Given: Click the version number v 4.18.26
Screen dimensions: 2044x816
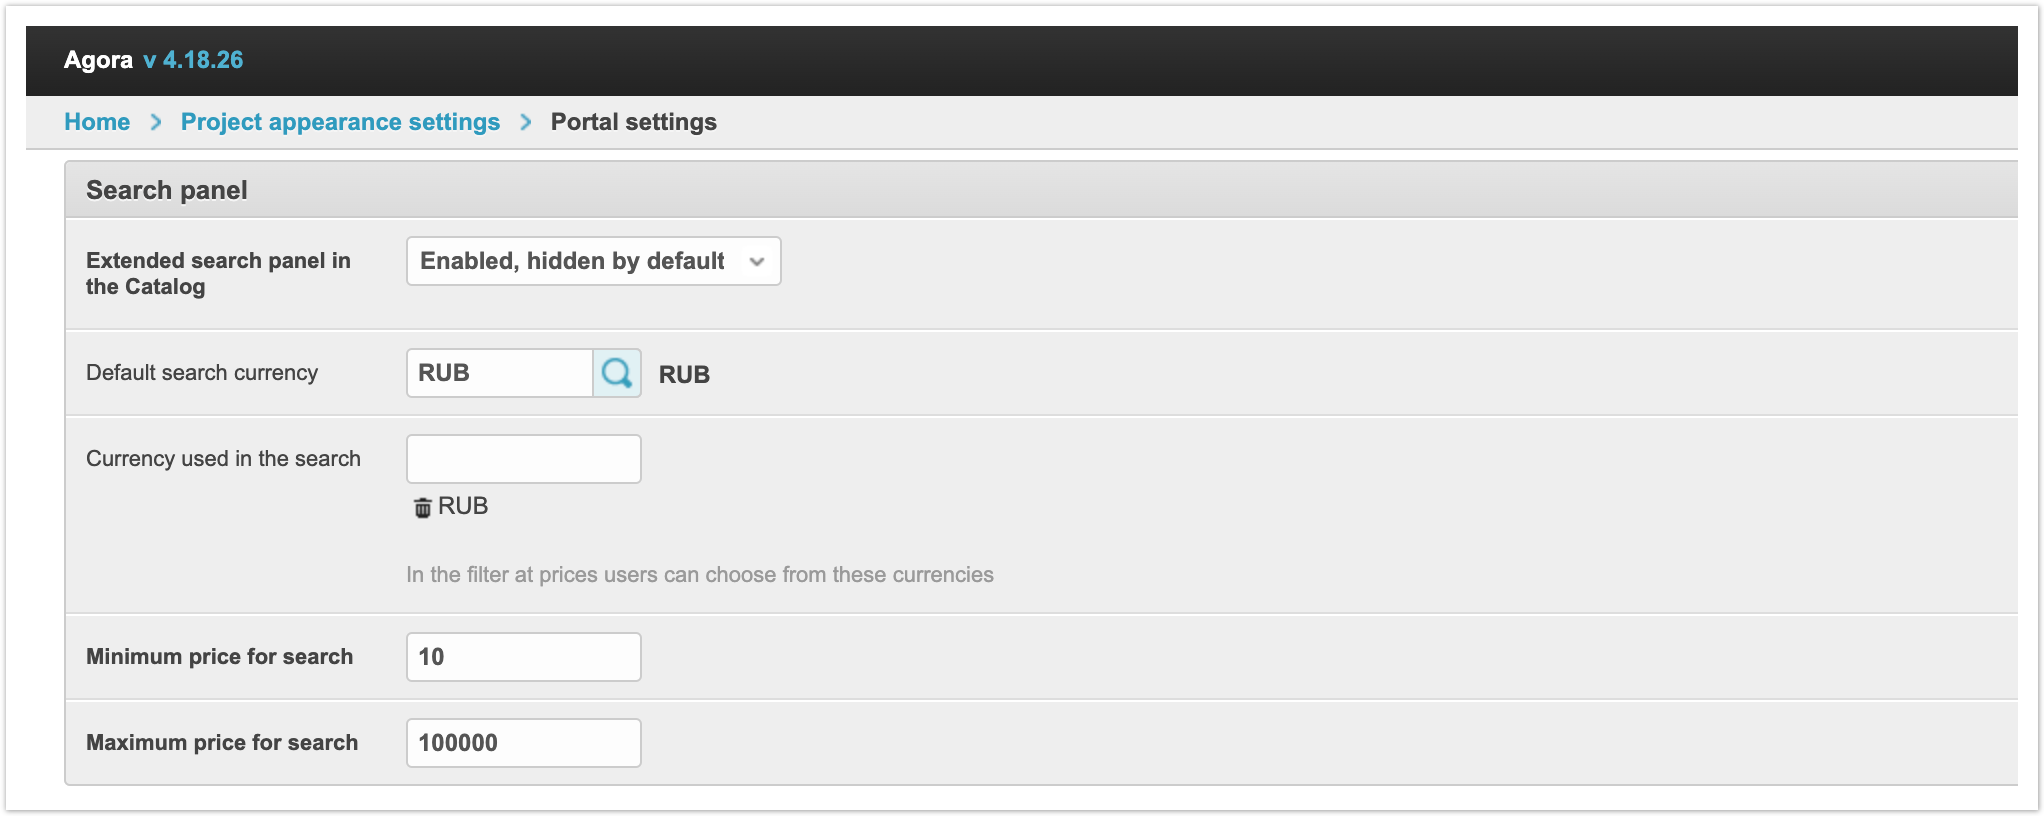Looking at the screenshot, I should point(193,60).
